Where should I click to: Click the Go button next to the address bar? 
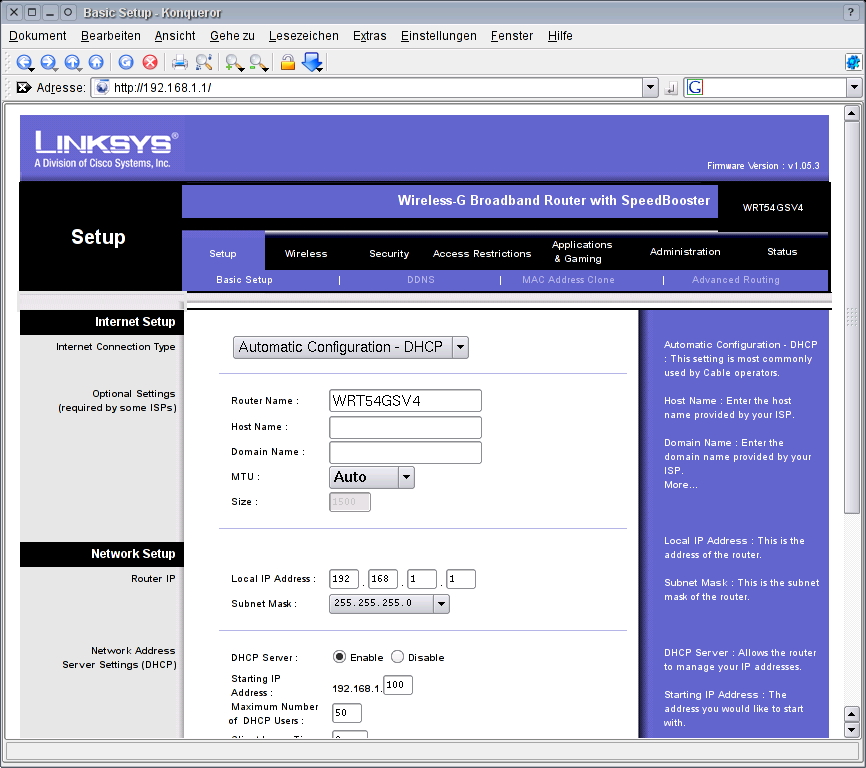click(x=671, y=88)
